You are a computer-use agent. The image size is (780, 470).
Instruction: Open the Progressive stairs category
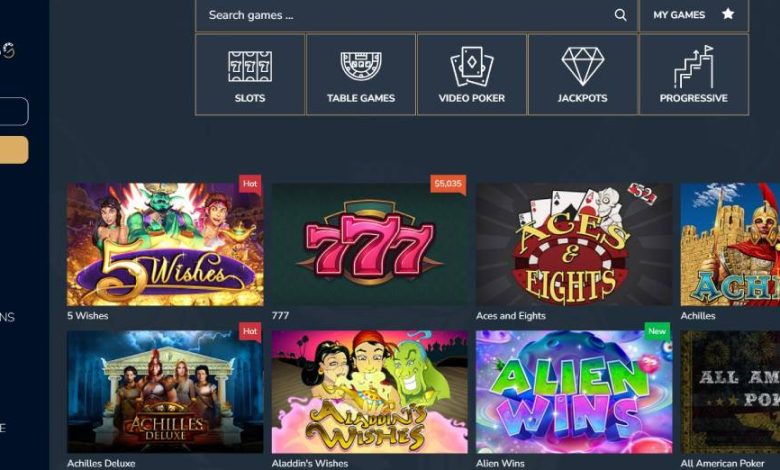(693, 75)
